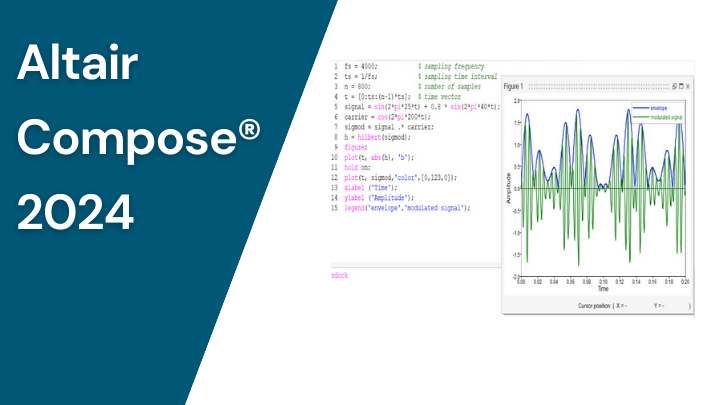This screenshot has height=405, width=720.
Task: Select the envelope legend entry
Action: (658, 106)
